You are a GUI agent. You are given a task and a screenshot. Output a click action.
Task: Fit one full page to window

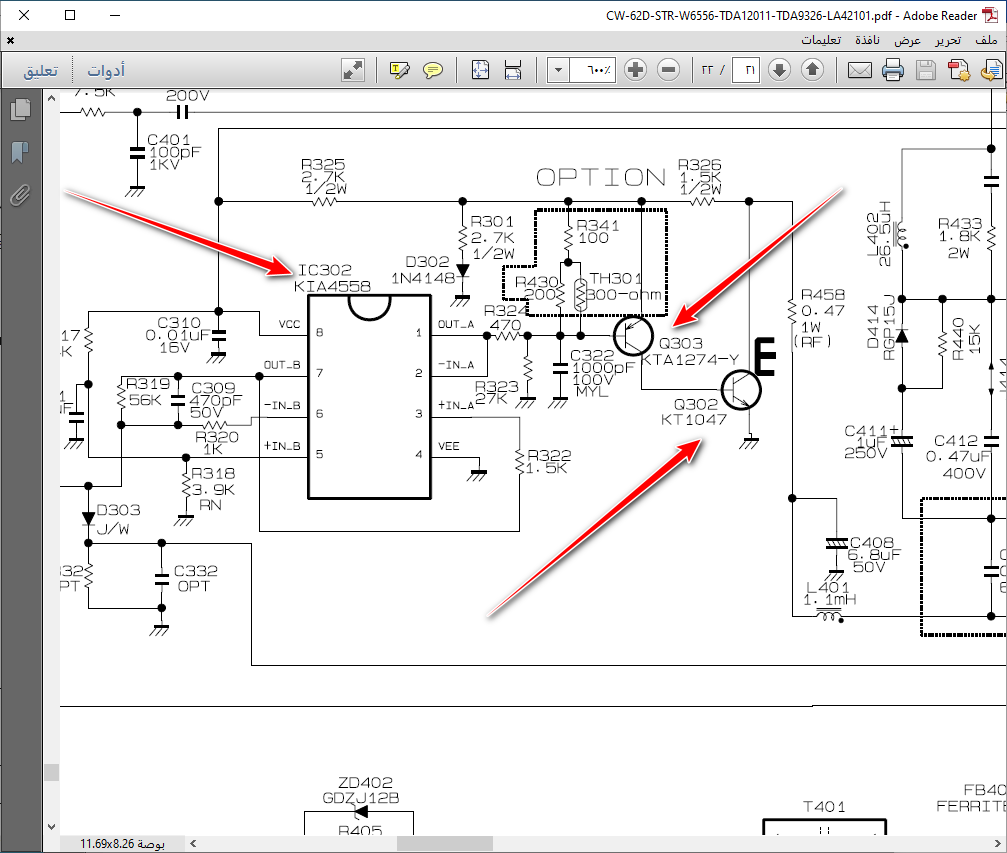(x=480, y=70)
